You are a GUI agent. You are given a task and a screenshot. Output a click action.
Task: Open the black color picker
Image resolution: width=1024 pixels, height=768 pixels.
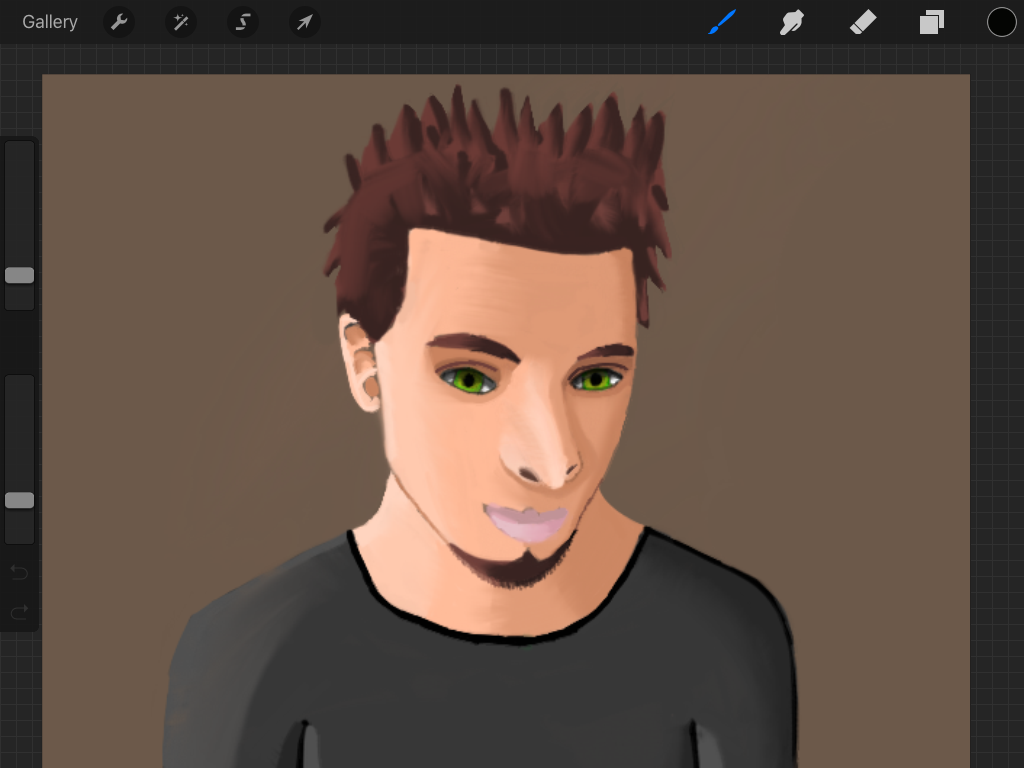pyautogui.click(x=1001, y=22)
